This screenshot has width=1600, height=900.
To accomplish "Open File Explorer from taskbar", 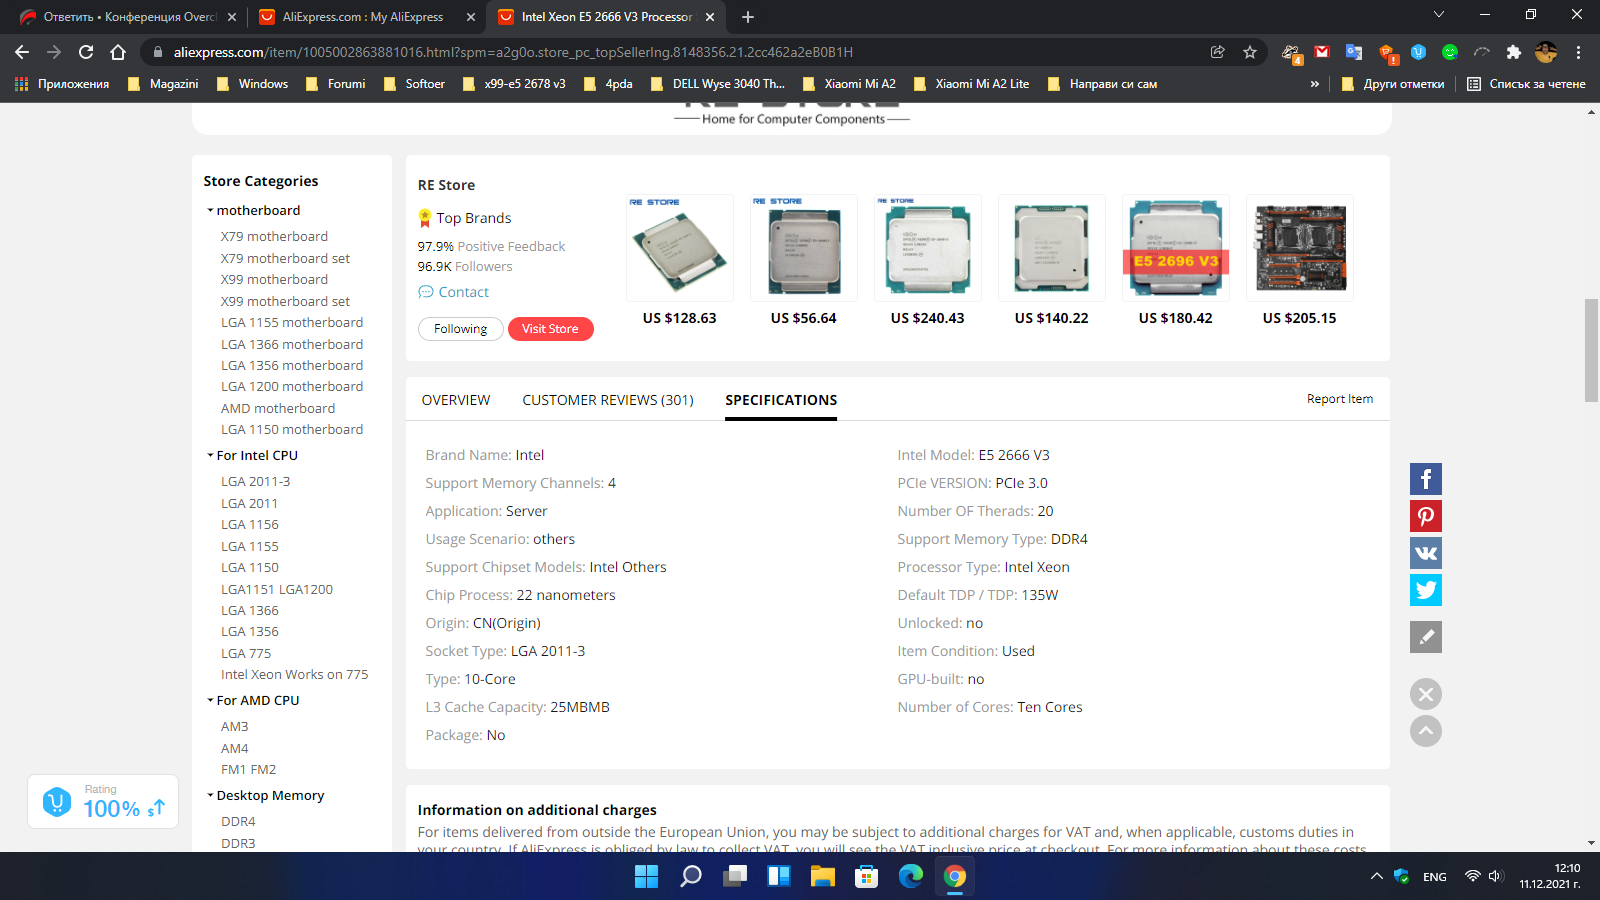I will point(823,877).
